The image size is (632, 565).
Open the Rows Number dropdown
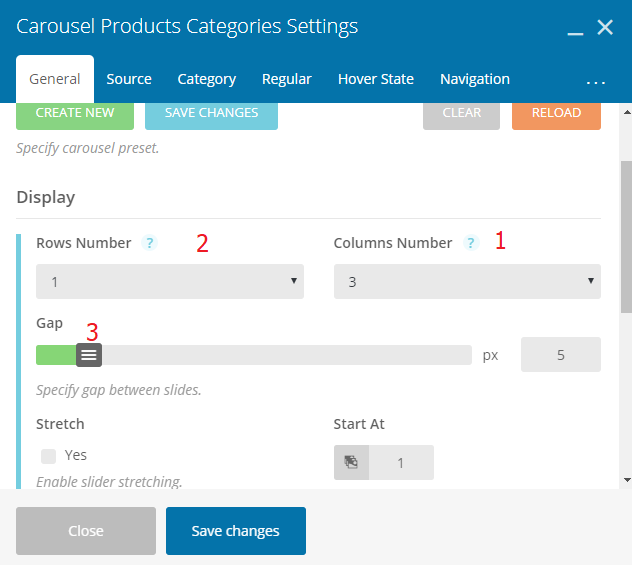(170, 281)
